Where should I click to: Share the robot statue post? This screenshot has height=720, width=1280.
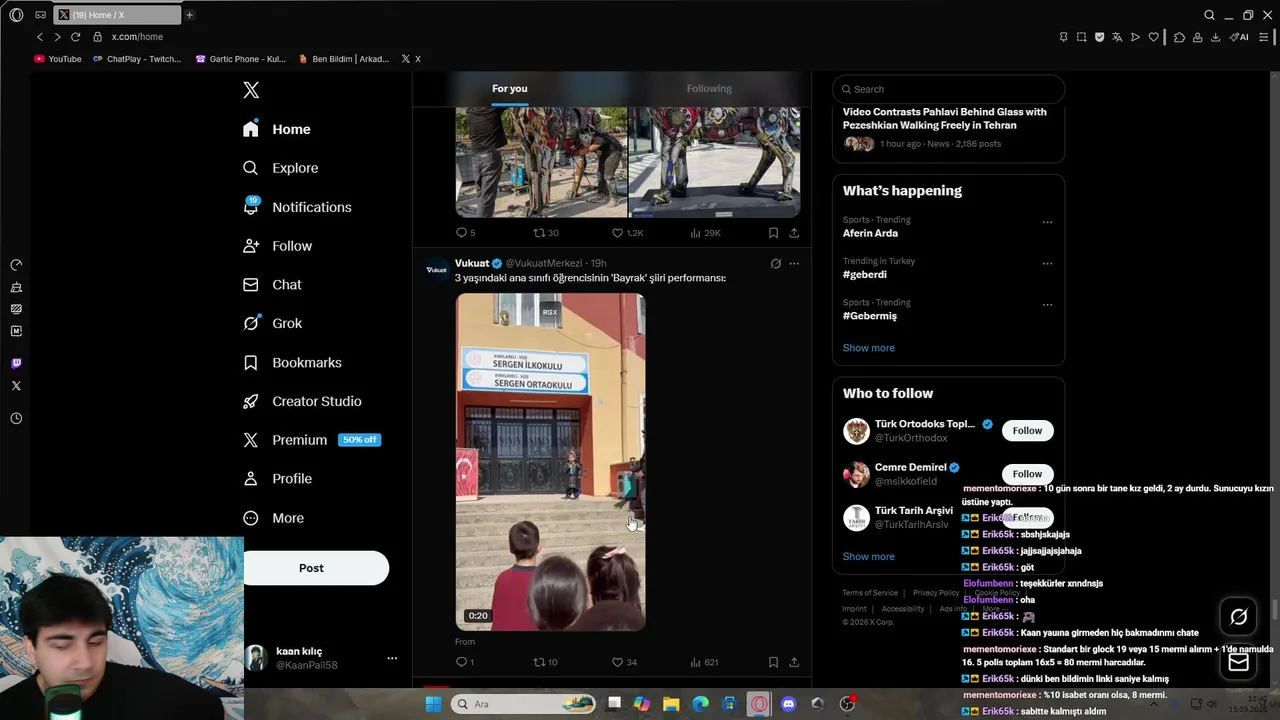coord(794,233)
